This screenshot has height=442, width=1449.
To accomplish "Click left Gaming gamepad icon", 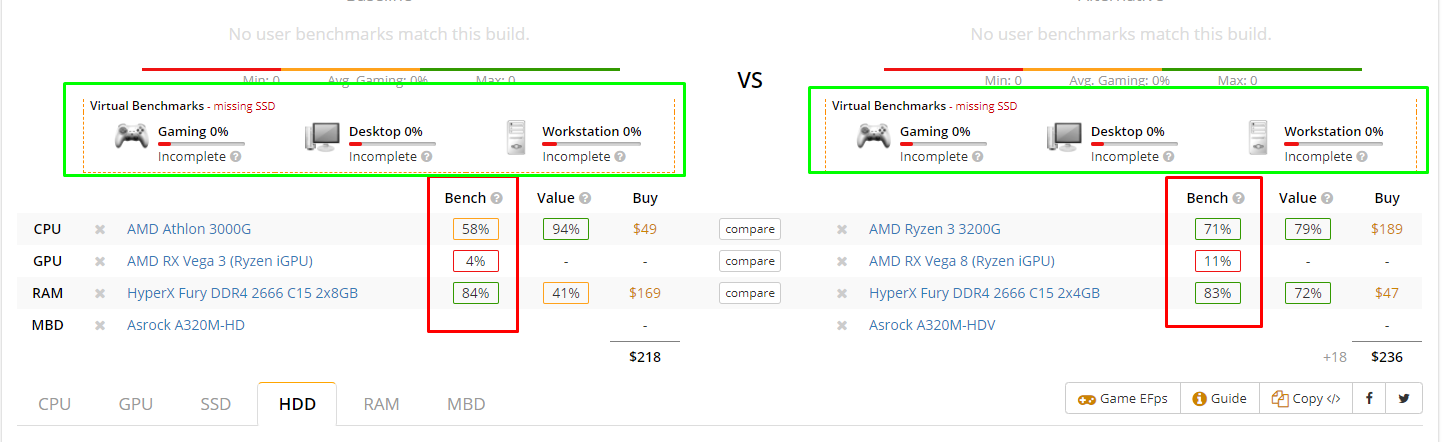I will pos(131,136).
